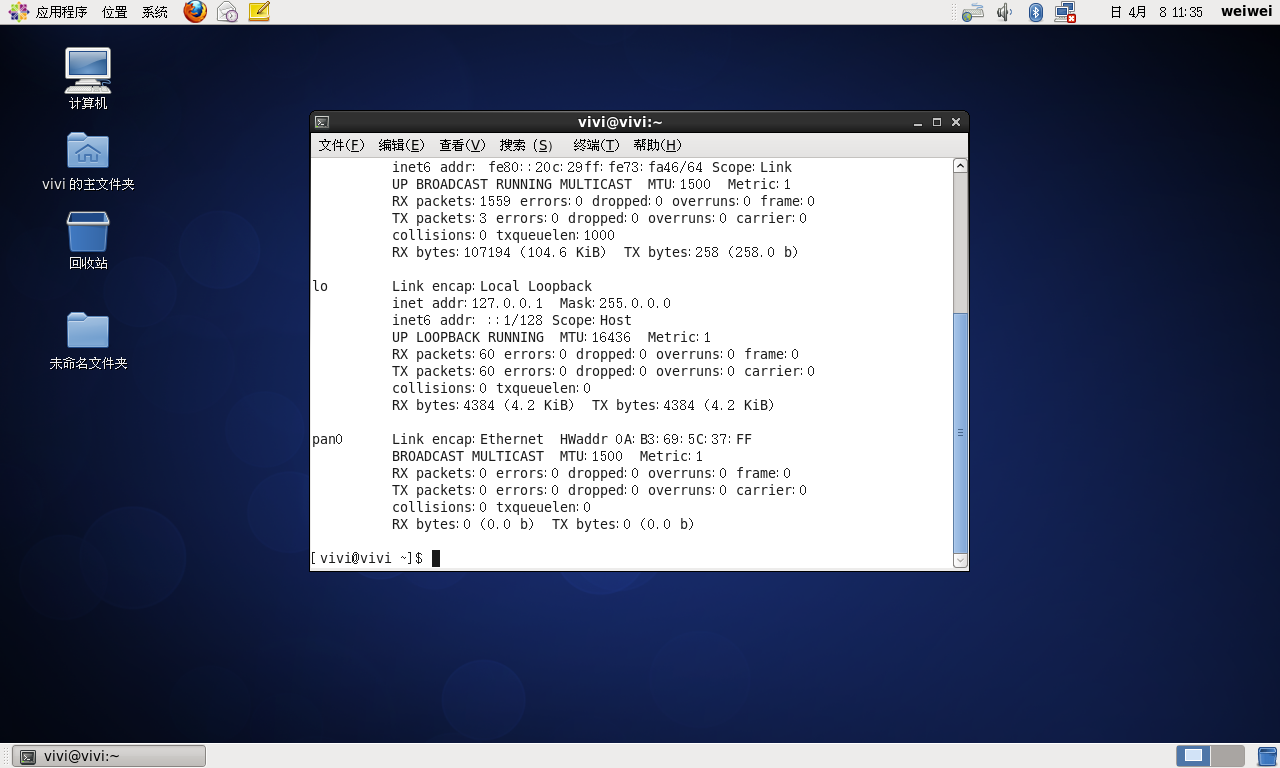Click the lo interface name
The image size is (1280, 768).
tap(320, 286)
